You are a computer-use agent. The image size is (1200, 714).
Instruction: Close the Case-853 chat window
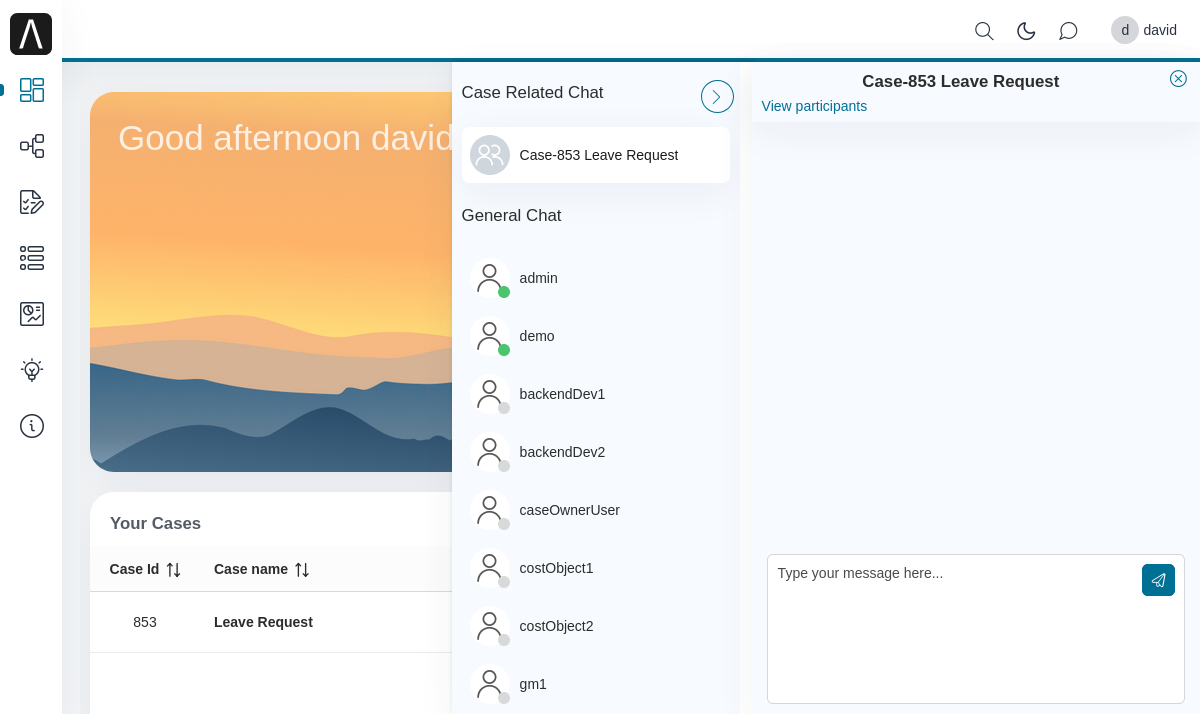tap(1178, 79)
